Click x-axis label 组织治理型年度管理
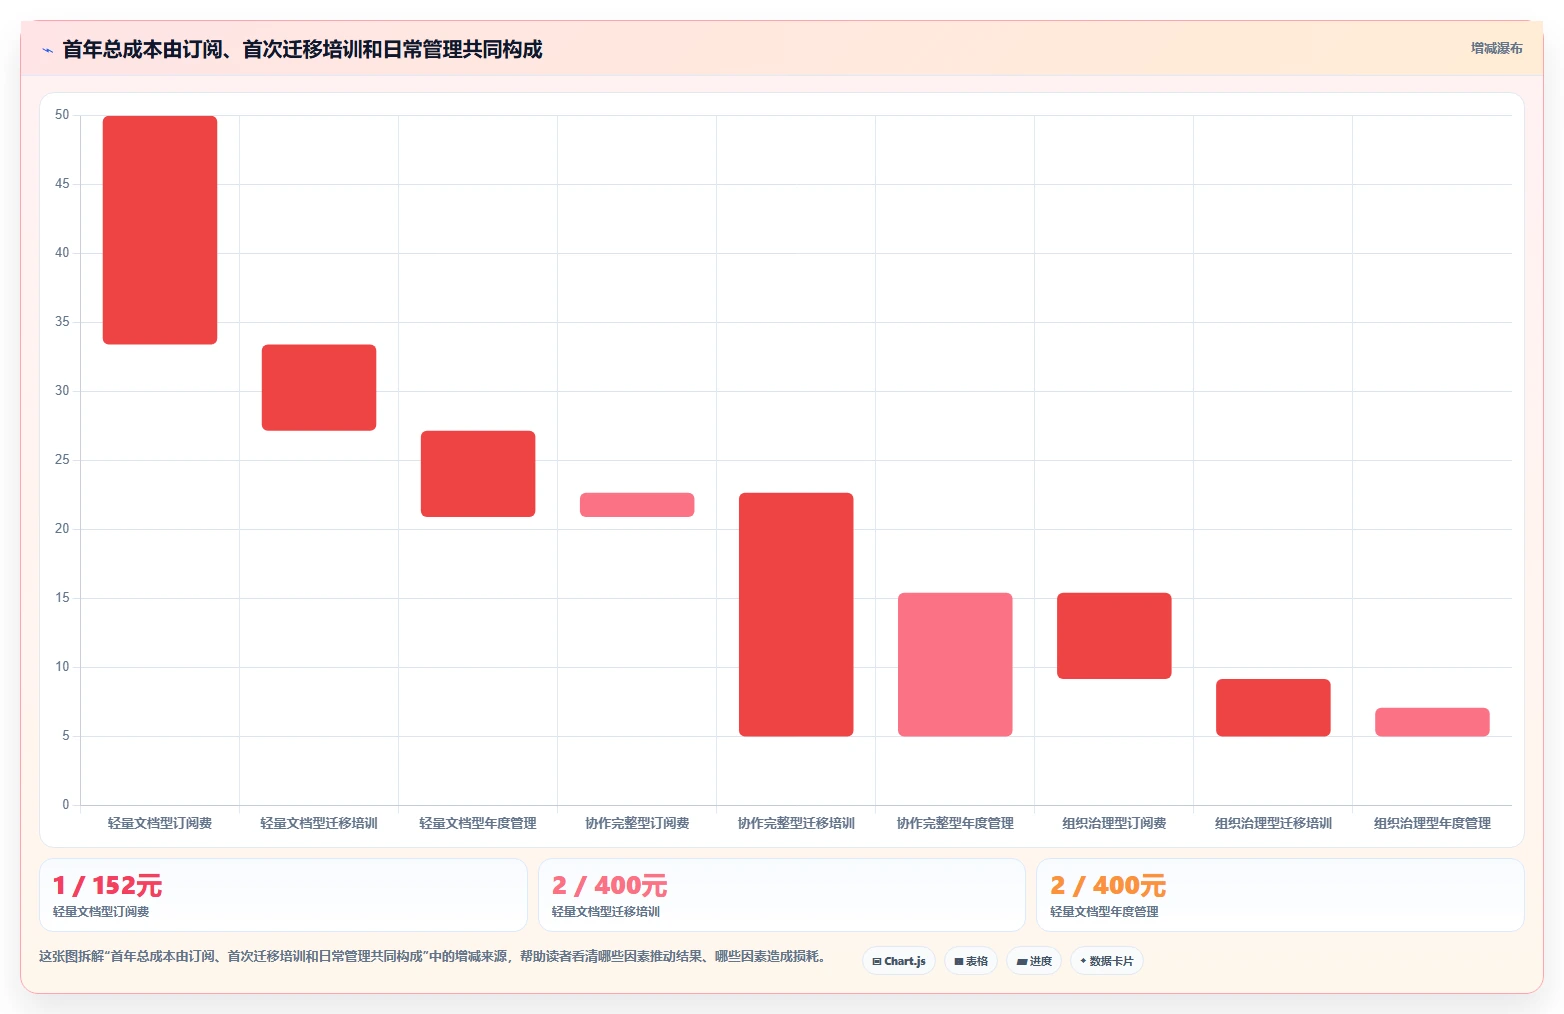The image size is (1564, 1014). pos(1432,823)
